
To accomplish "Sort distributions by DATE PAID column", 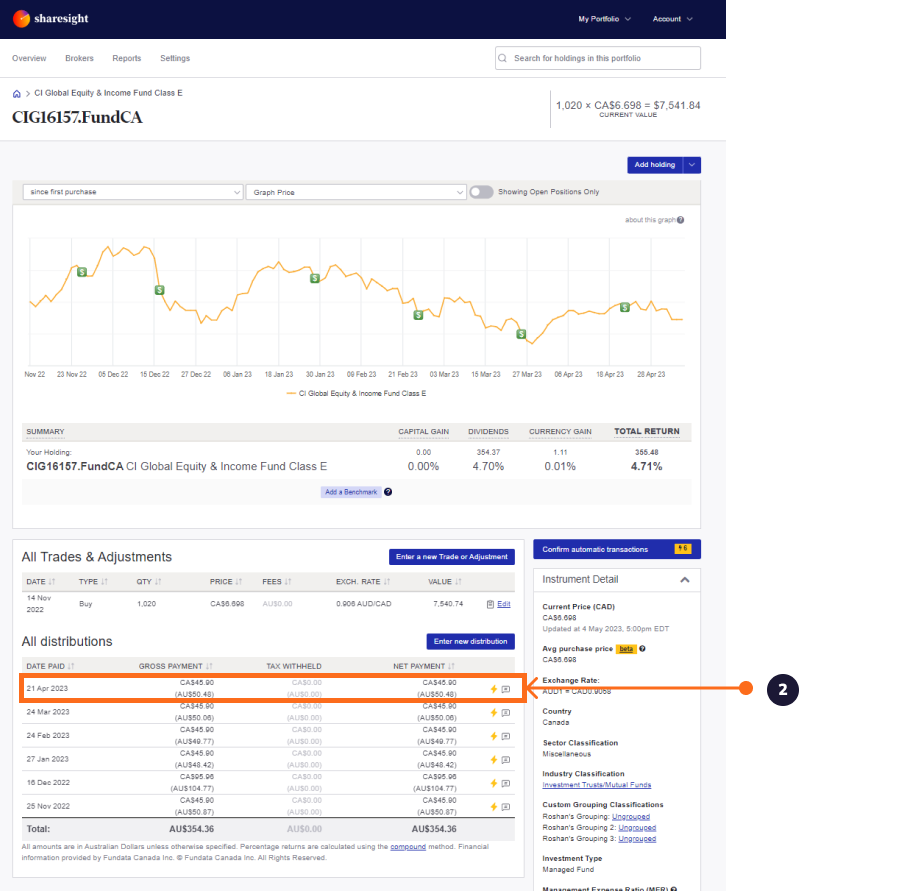I will tap(50, 666).
